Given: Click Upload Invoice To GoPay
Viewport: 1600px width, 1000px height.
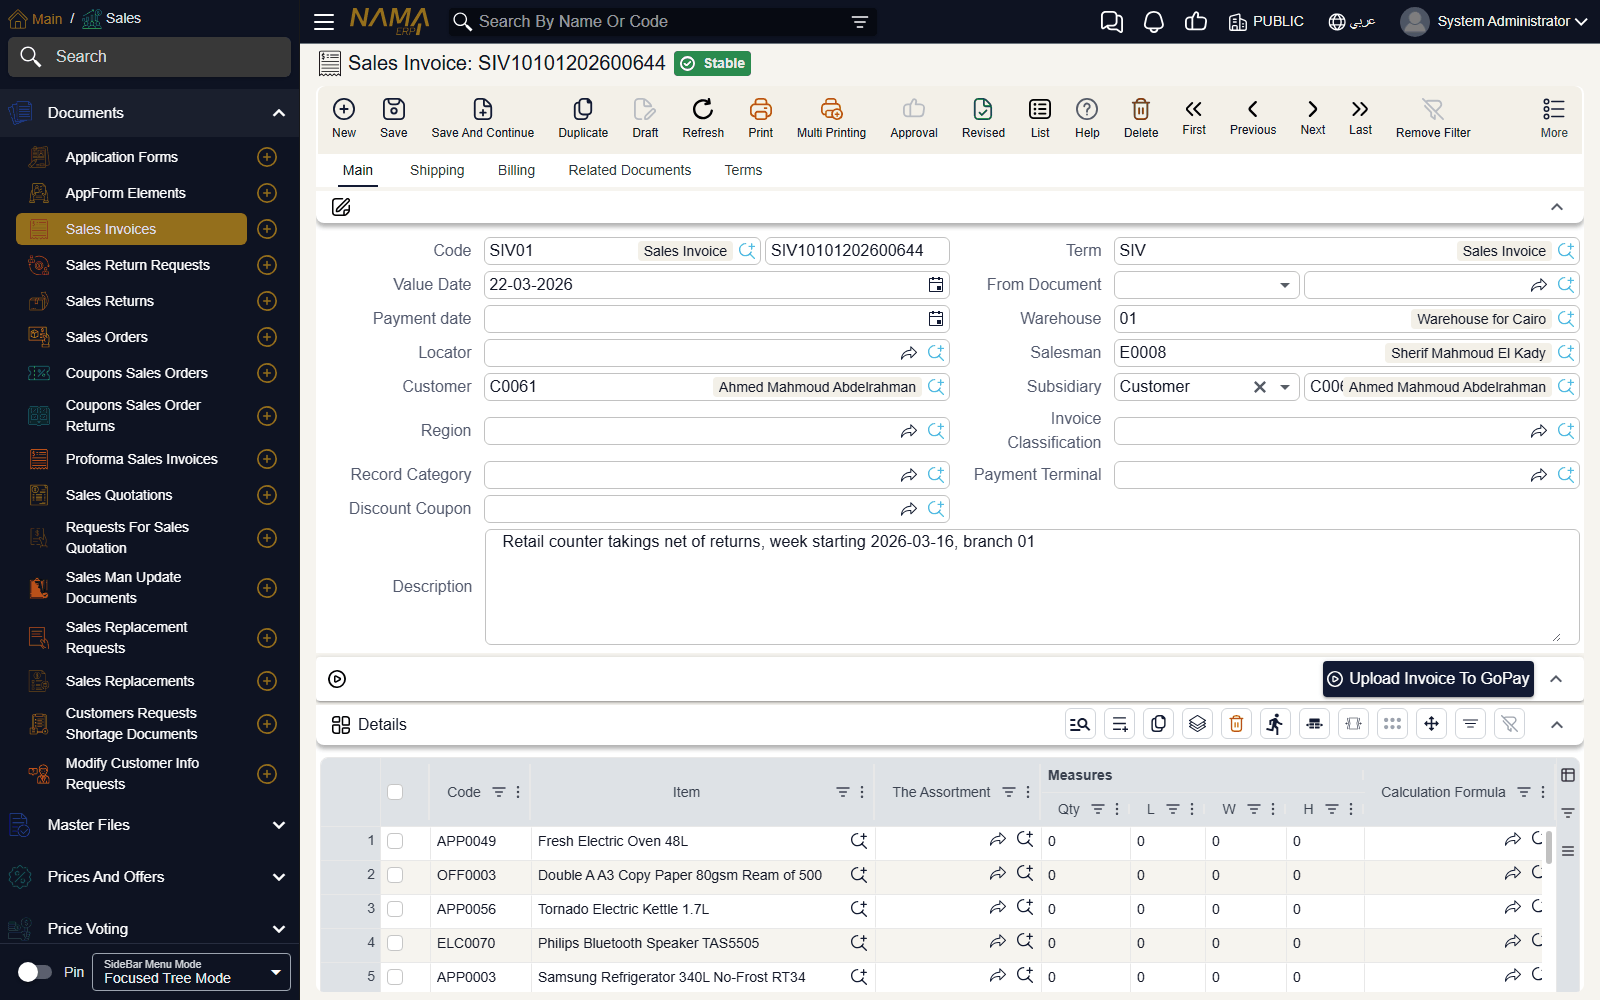Looking at the screenshot, I should (x=1428, y=678).
